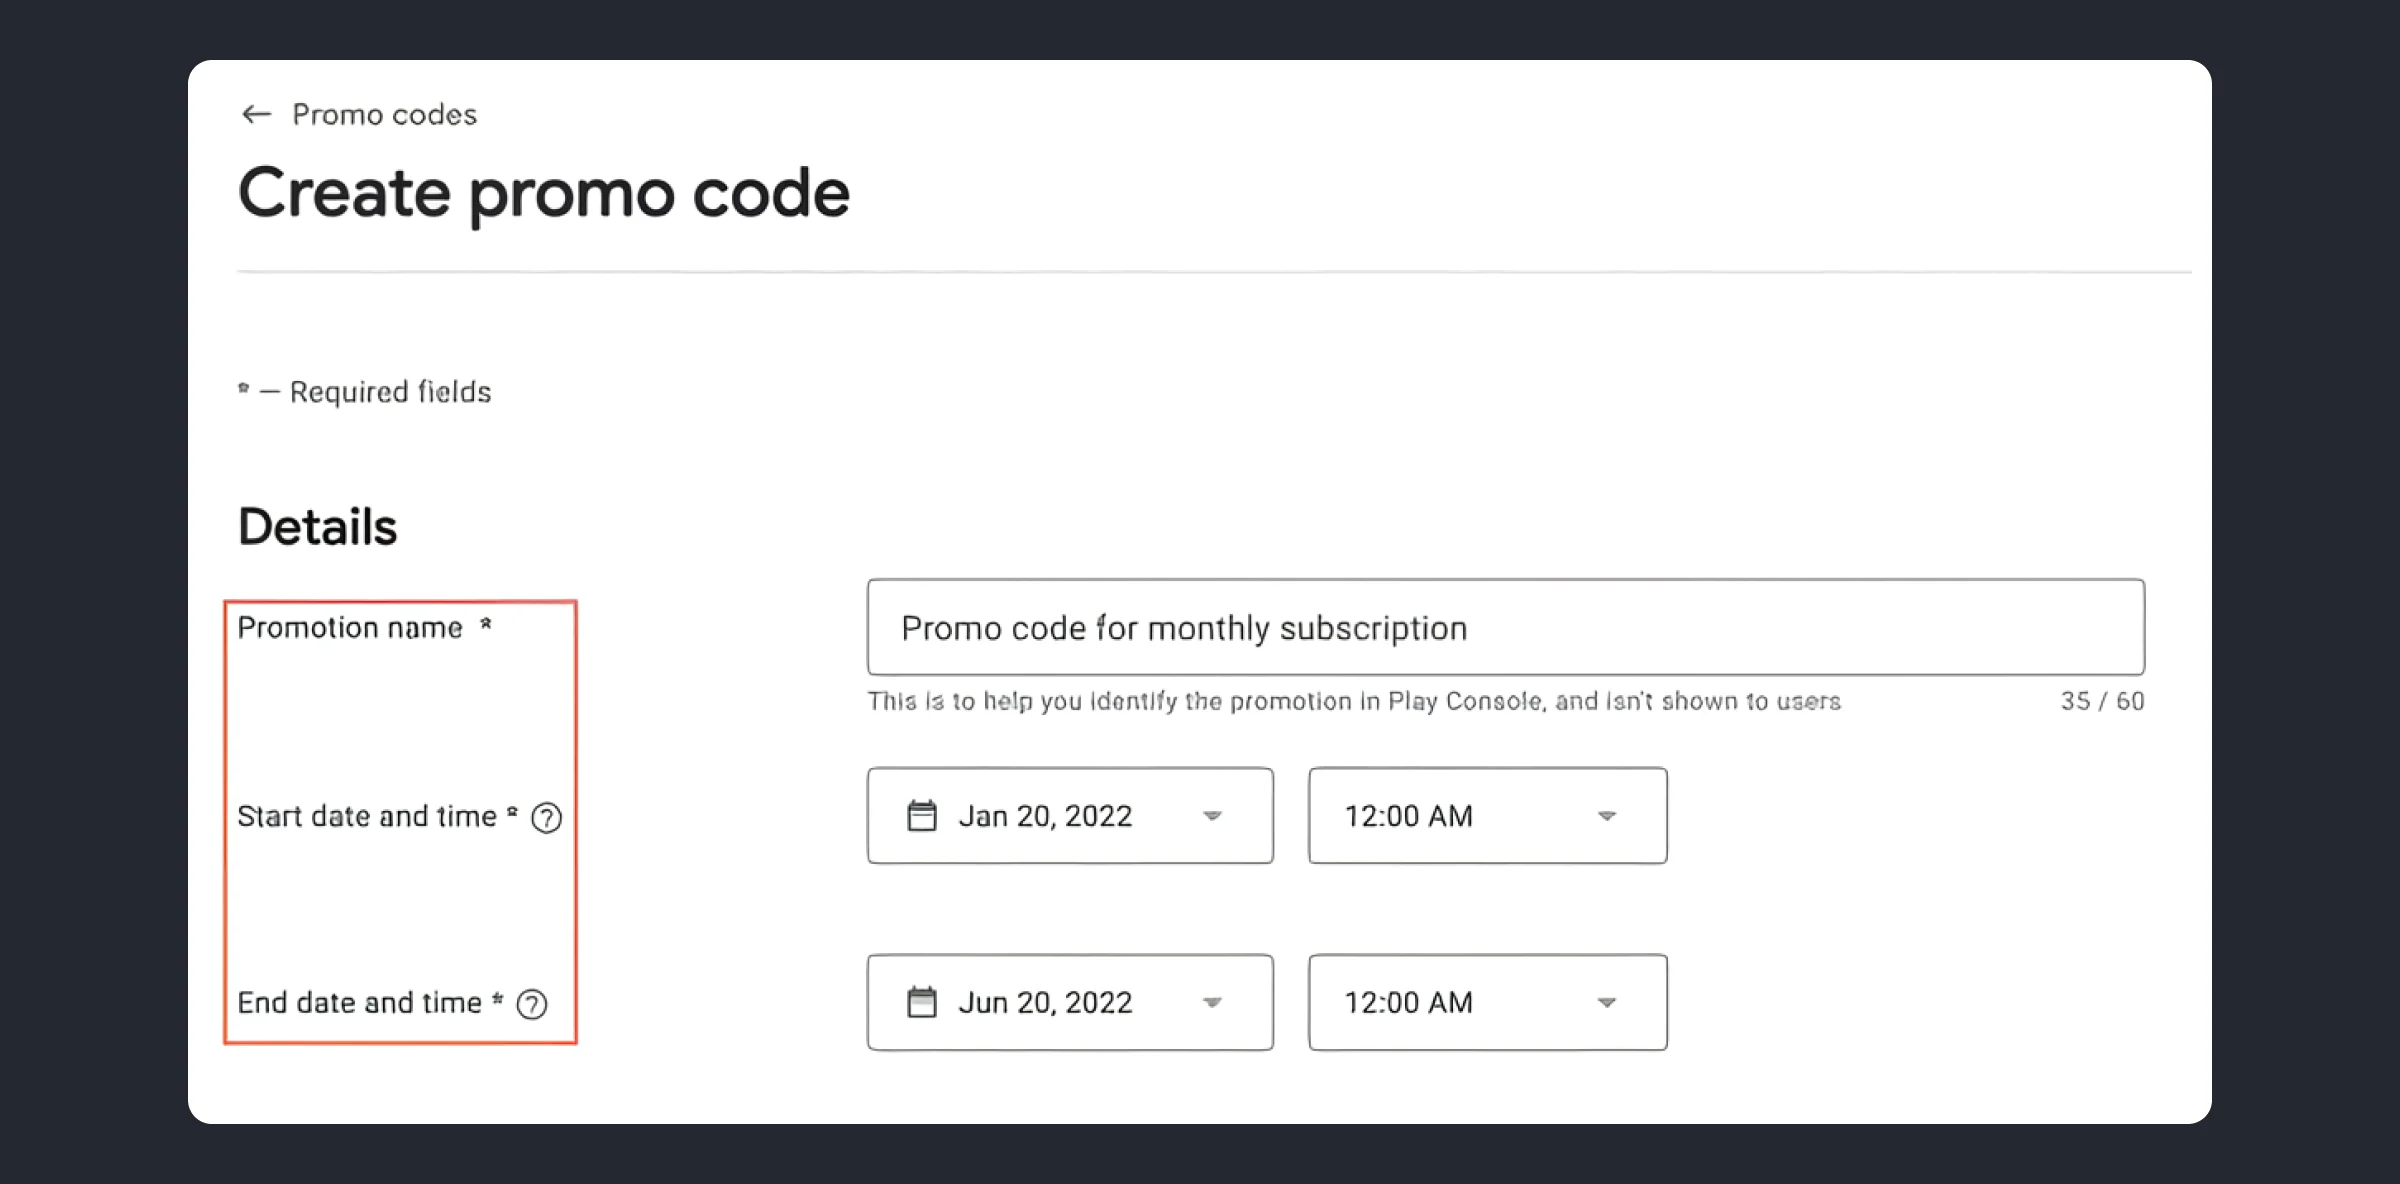Image resolution: width=2400 pixels, height=1184 pixels.
Task: Click the back arrow to return to Promo codes
Action: point(256,113)
